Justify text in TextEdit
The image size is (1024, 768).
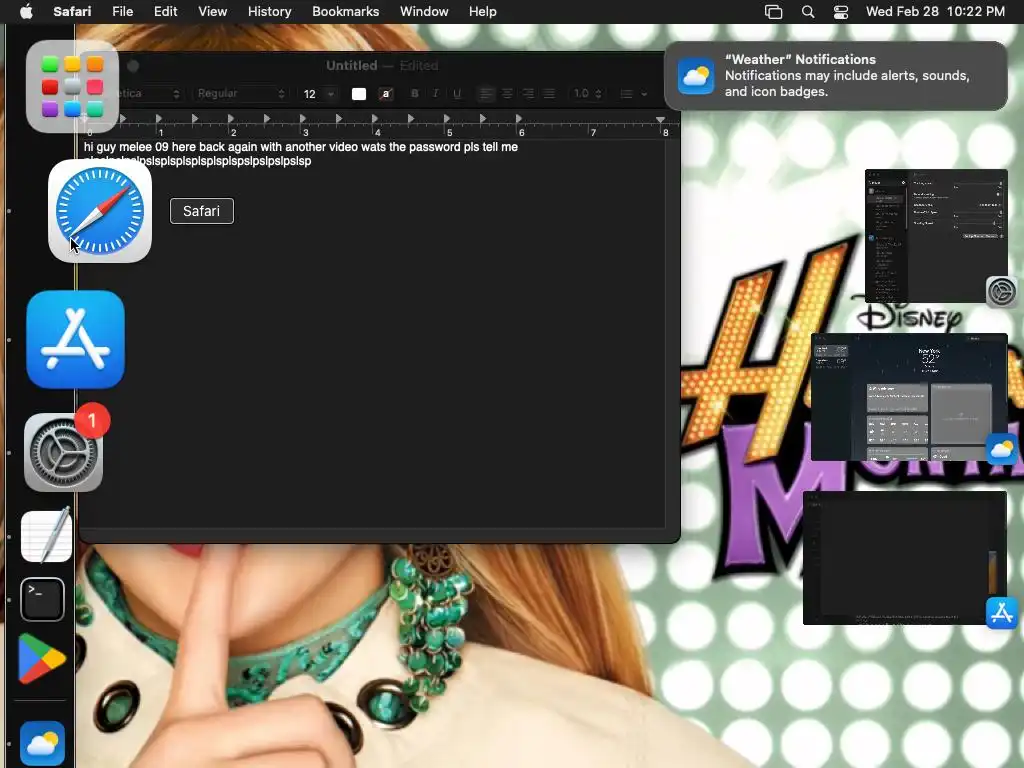[549, 93]
